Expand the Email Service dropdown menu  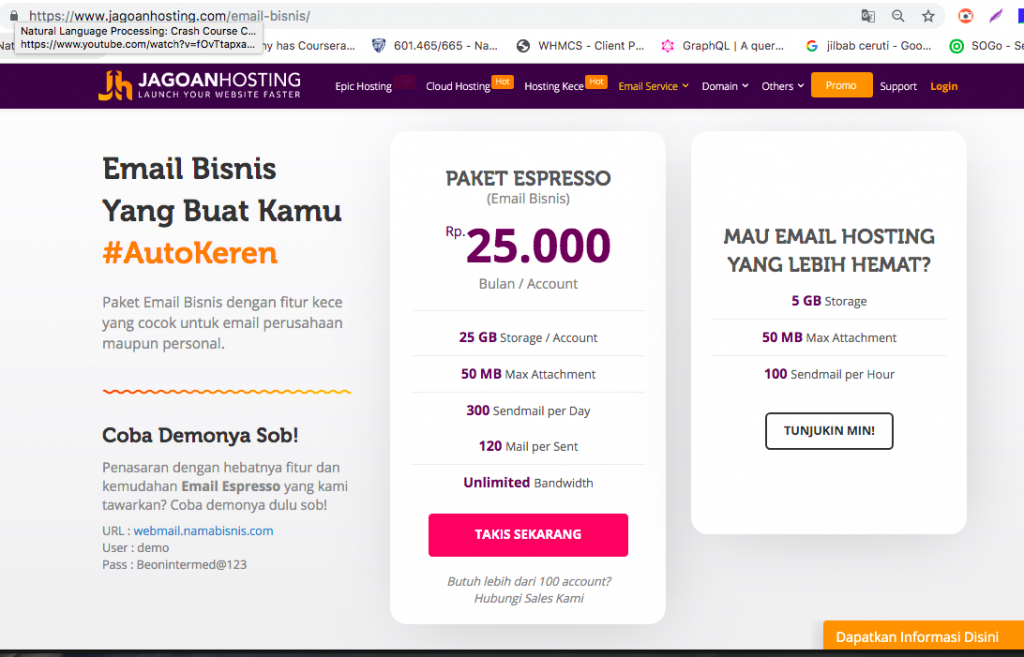[653, 86]
